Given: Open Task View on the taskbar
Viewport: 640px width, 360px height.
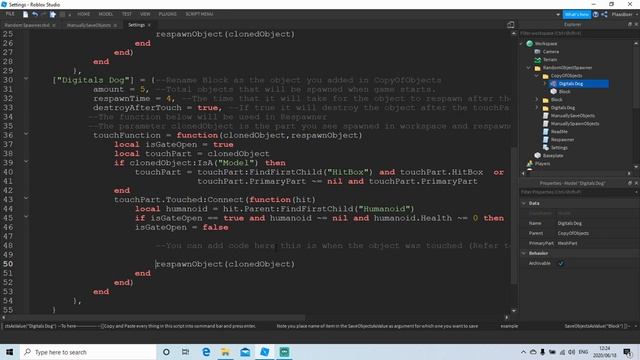Looking at the screenshot, I should 185,352.
